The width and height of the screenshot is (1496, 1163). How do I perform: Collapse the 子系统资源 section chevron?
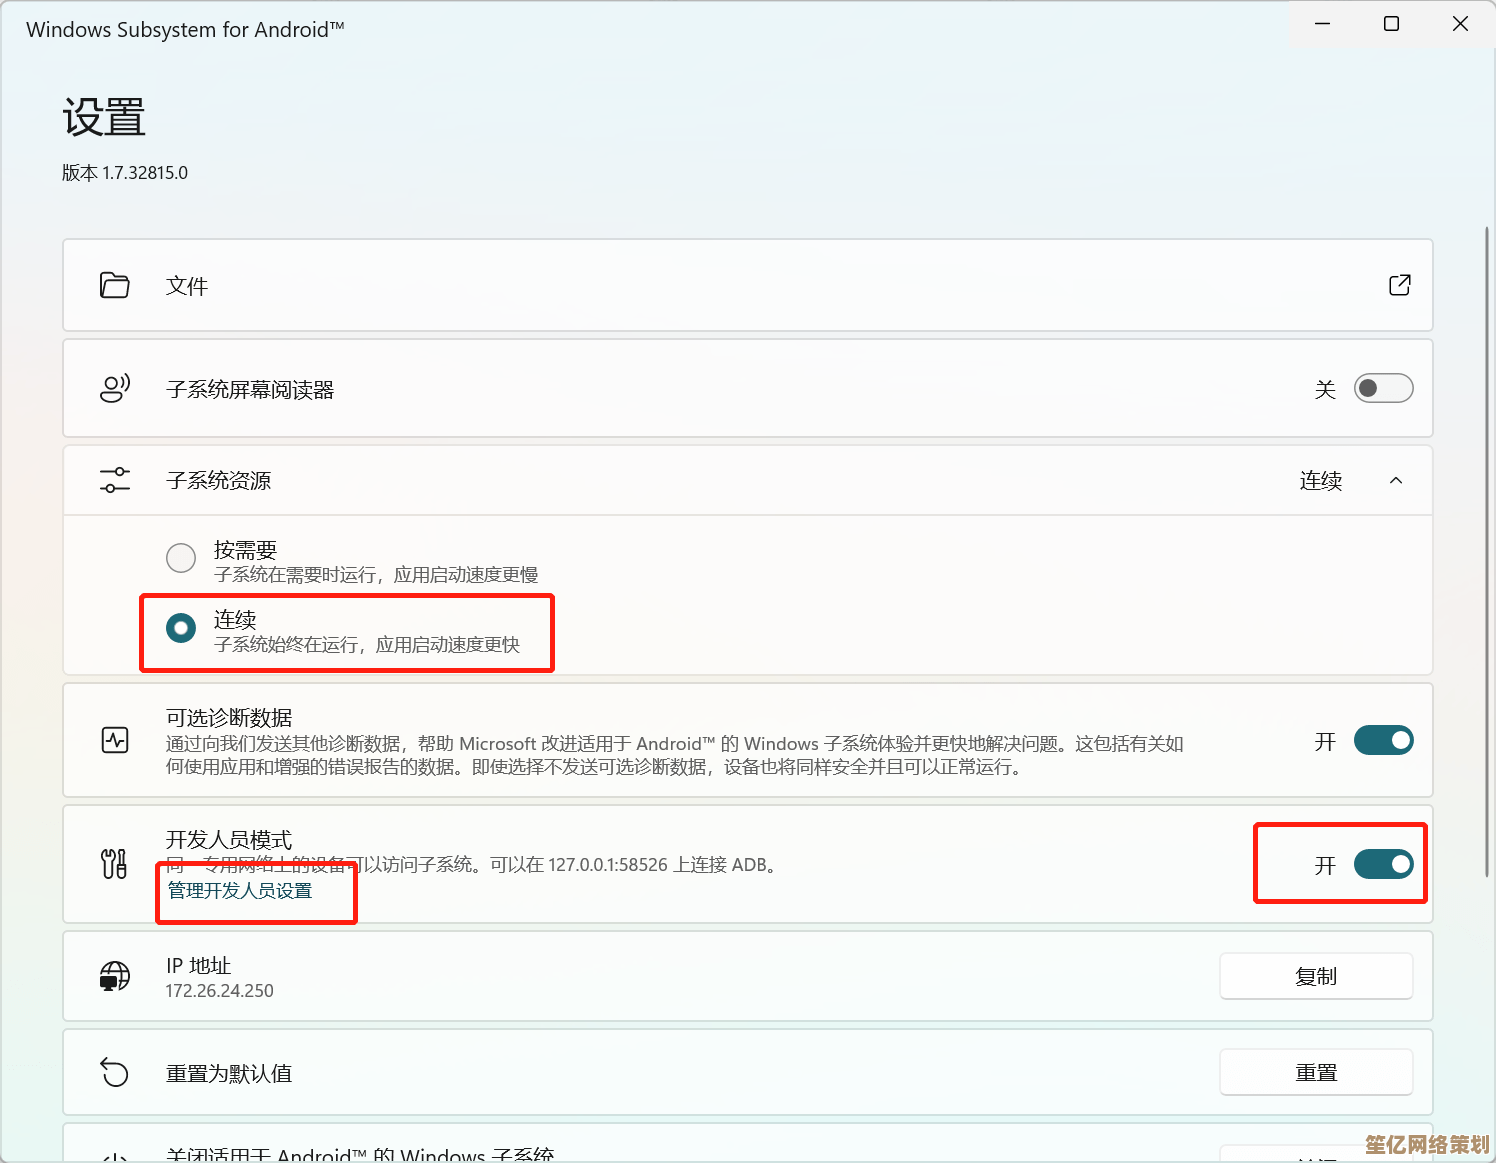tap(1396, 481)
